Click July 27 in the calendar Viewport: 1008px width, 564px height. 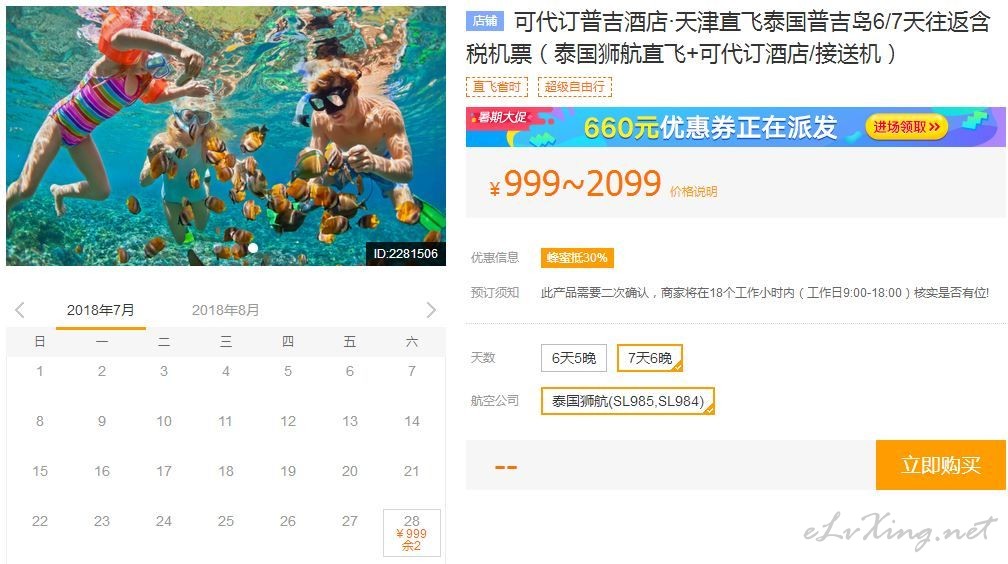coord(350,521)
